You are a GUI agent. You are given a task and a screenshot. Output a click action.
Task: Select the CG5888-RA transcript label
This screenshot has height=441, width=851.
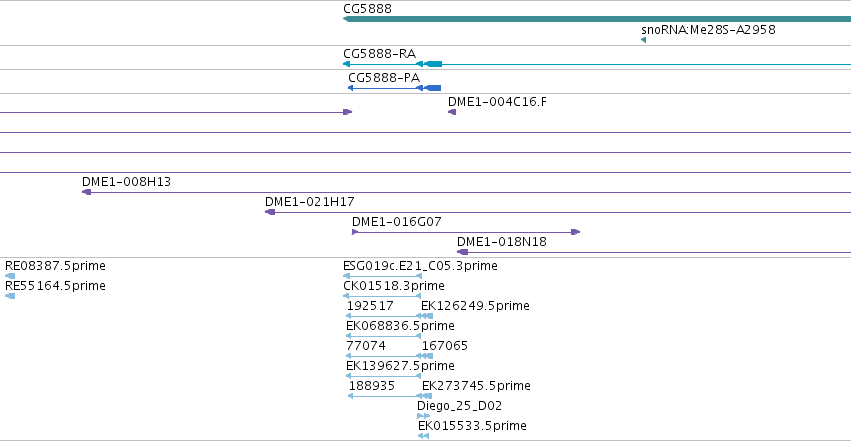[379, 54]
